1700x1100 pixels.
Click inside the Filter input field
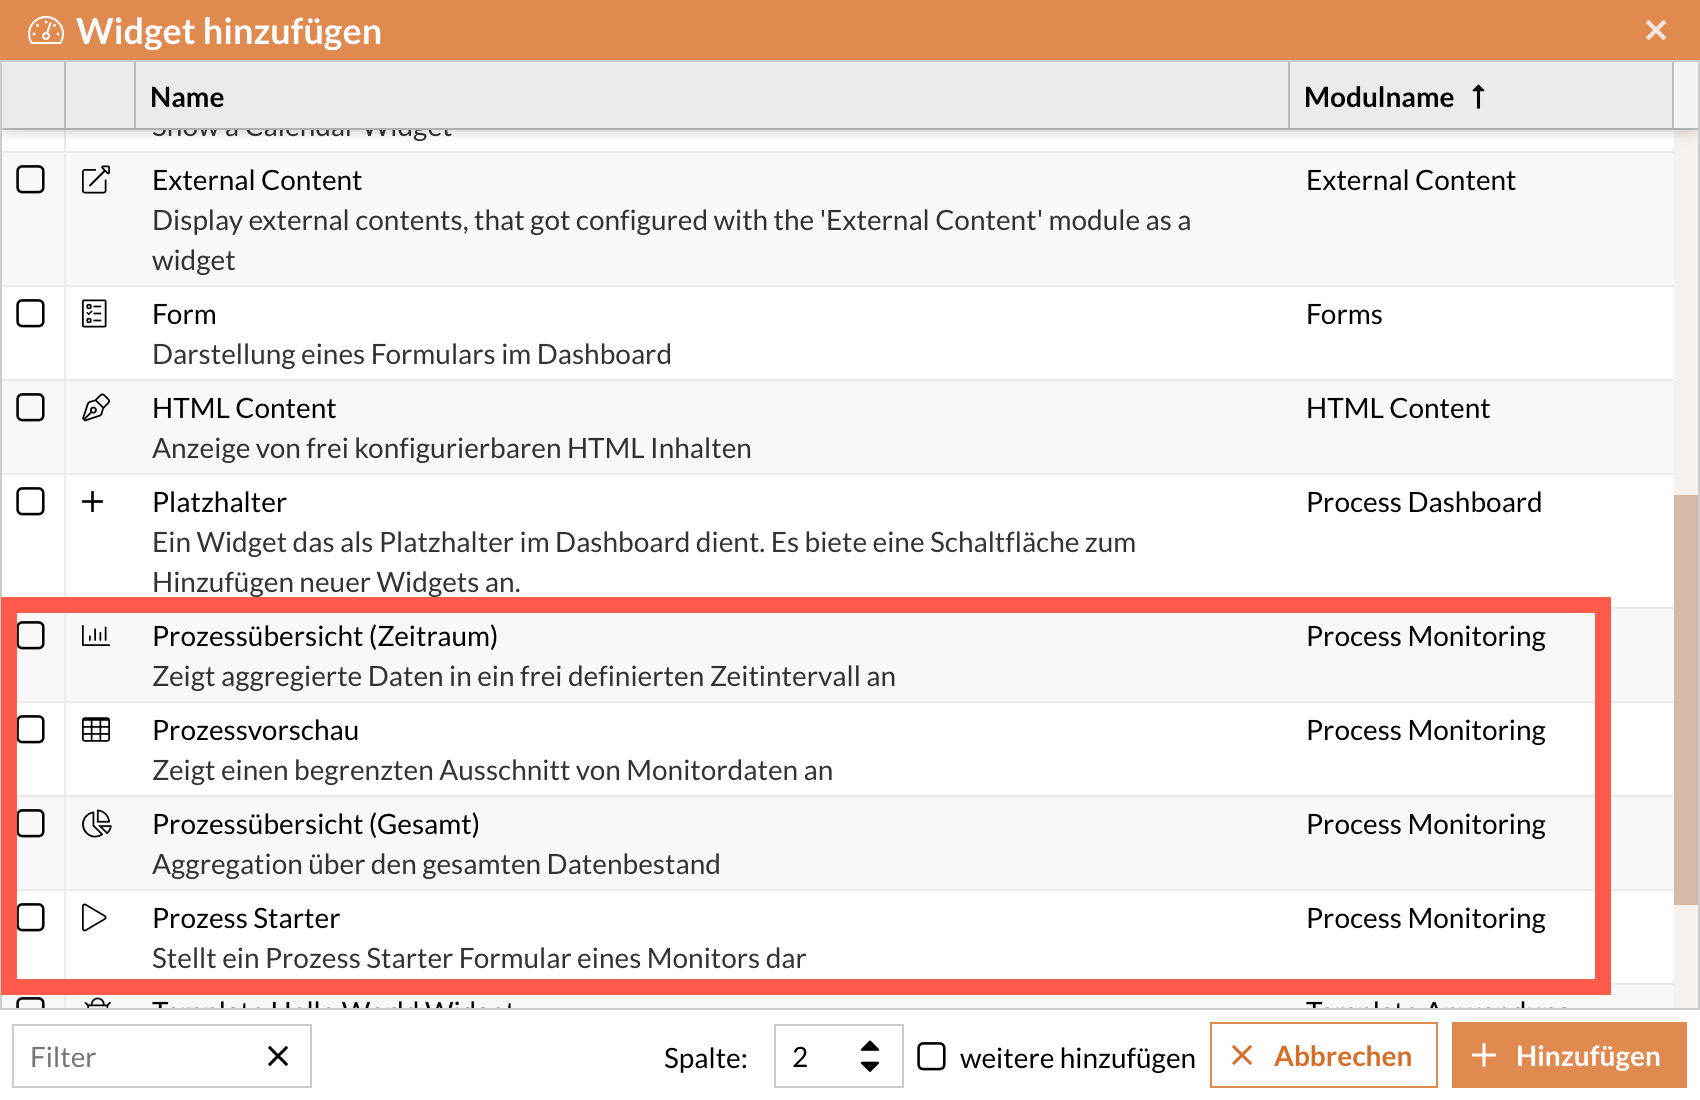(130, 1056)
